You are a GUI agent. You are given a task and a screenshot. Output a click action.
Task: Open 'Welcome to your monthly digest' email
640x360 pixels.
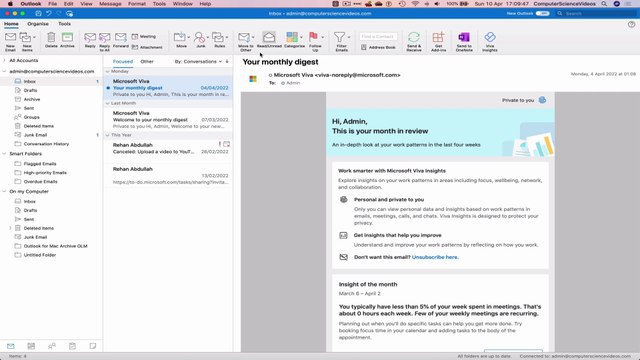coord(168,120)
